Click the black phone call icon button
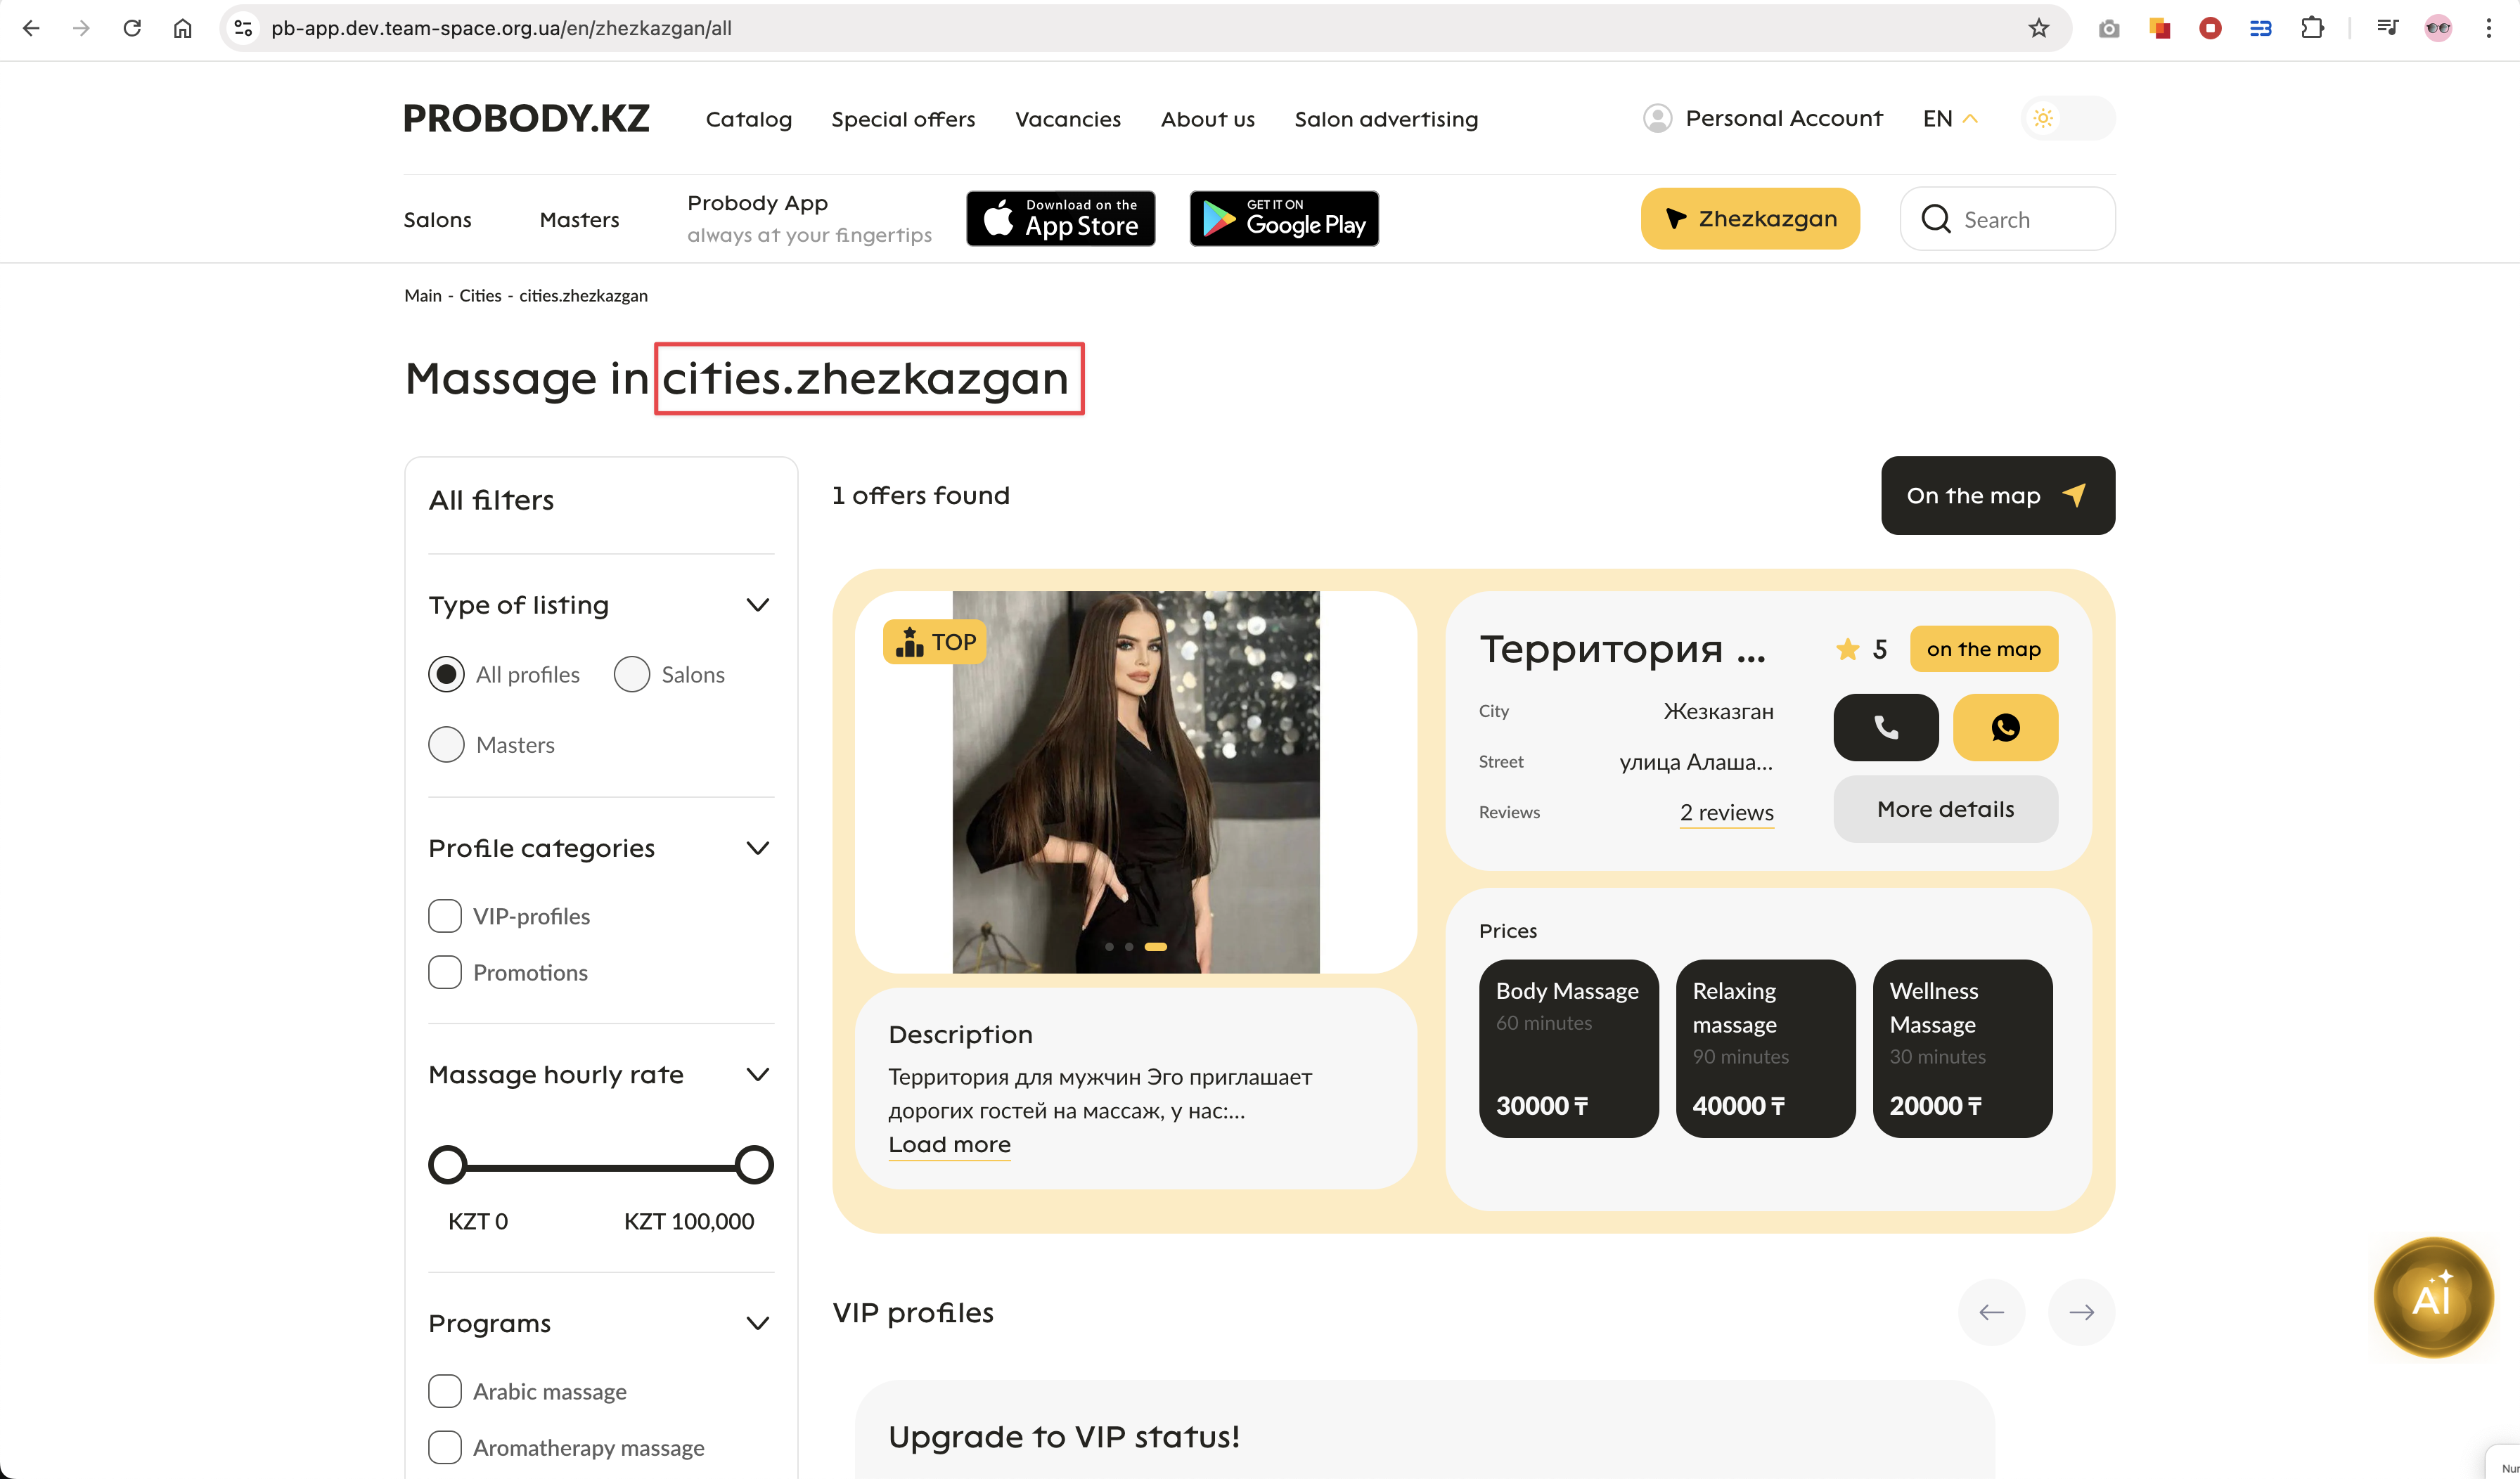 (1885, 727)
